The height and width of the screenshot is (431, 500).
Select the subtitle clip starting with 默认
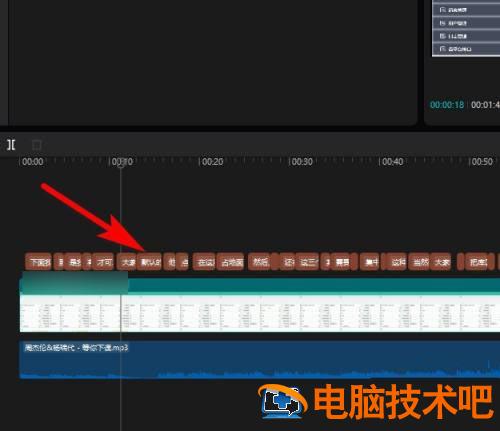[150, 262]
